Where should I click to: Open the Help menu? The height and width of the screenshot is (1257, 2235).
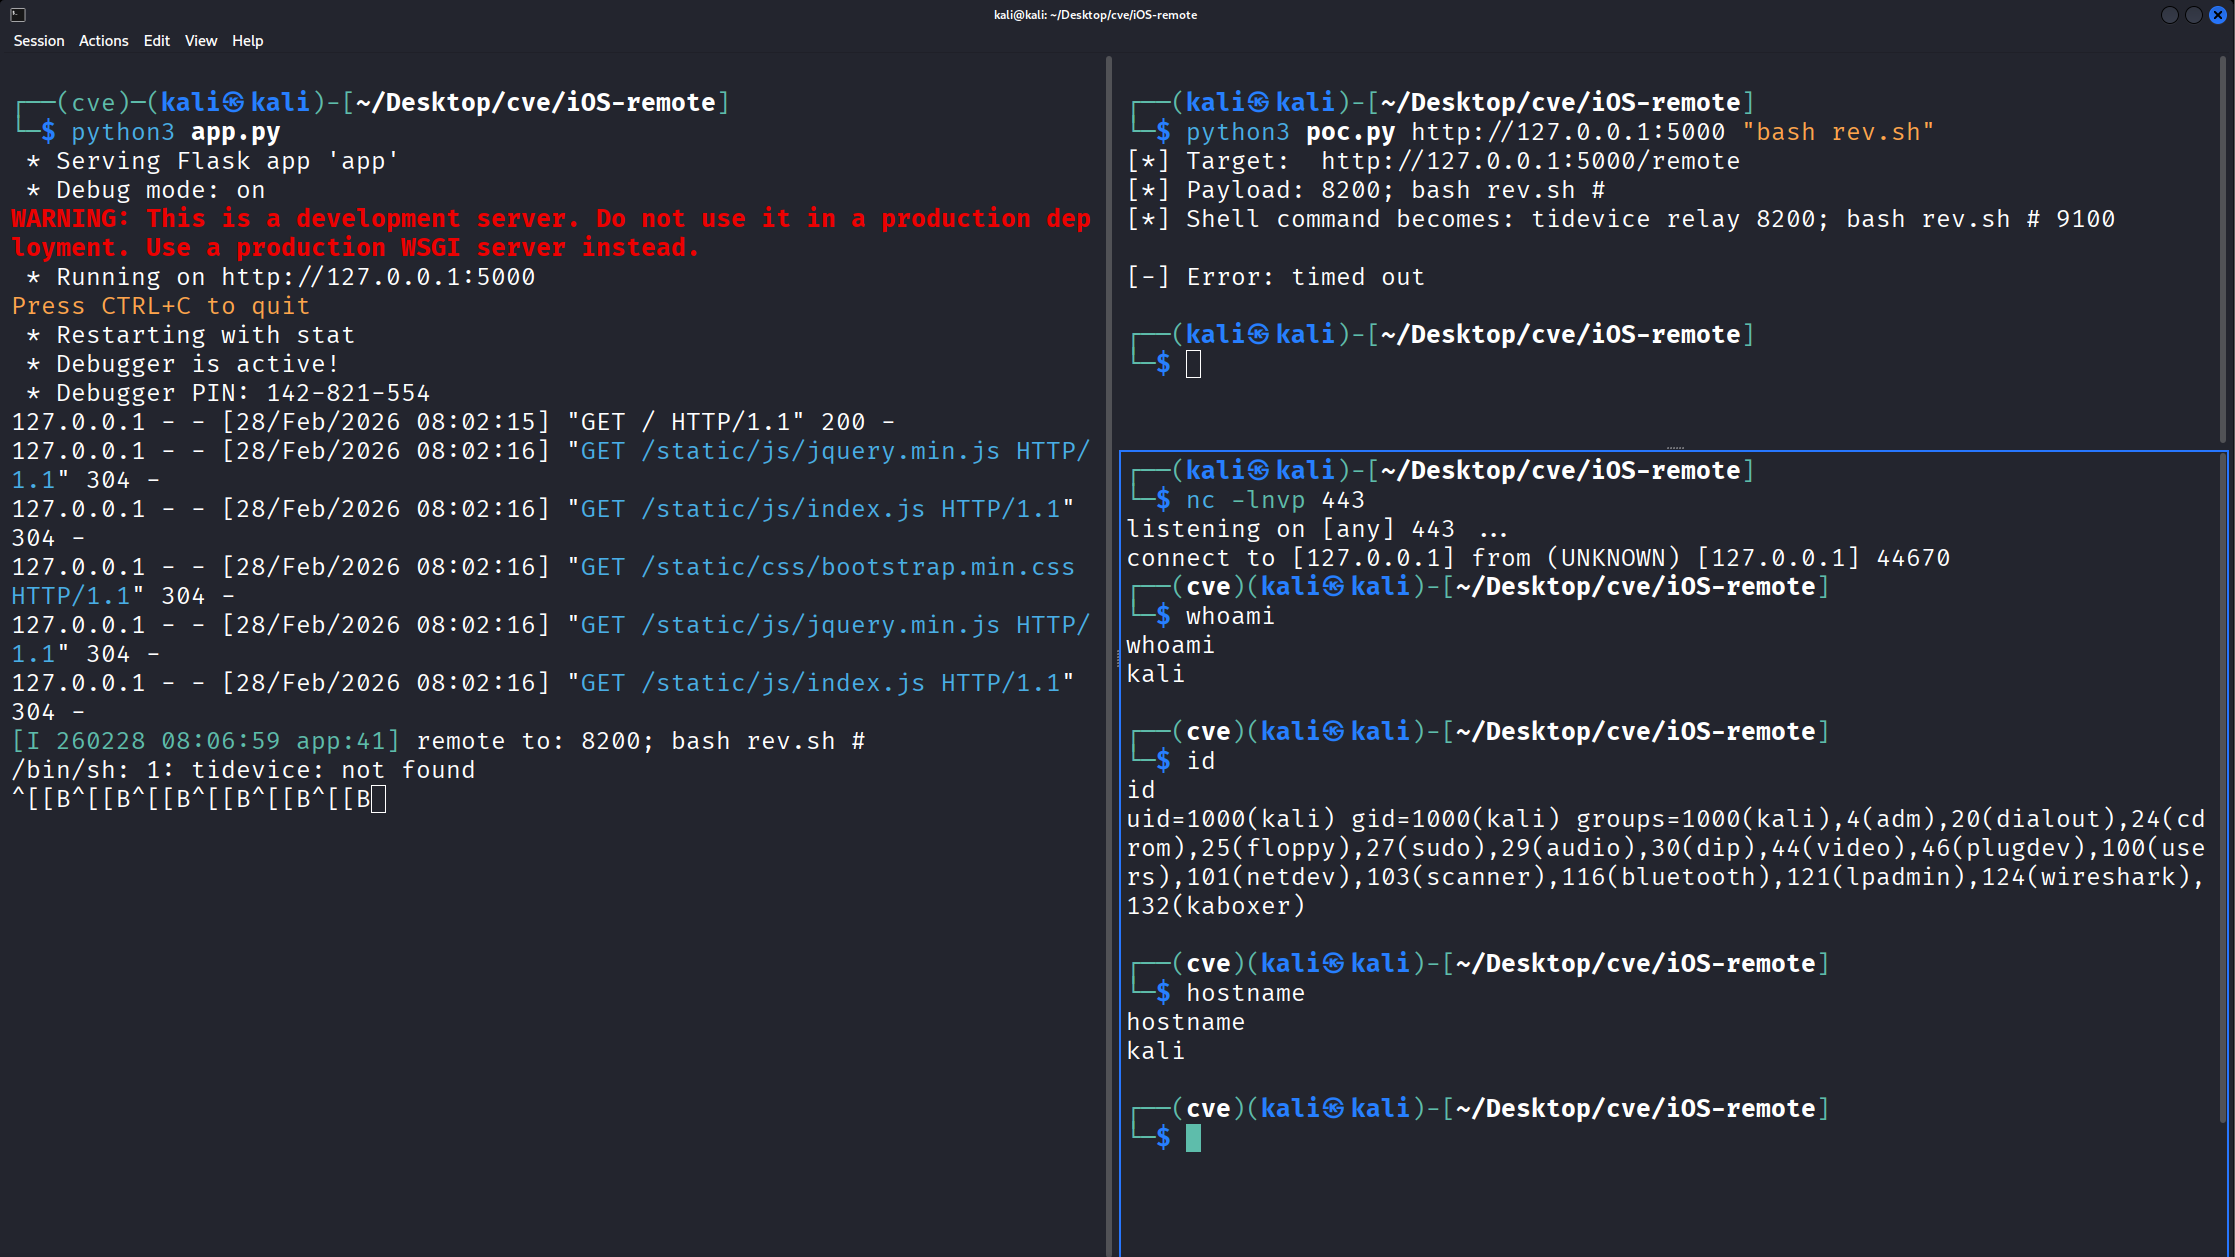(247, 41)
